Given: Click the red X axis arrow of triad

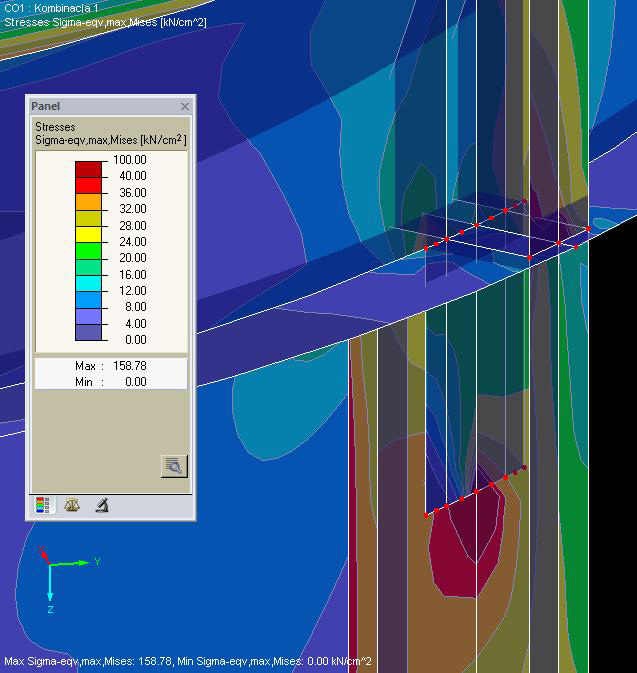Looking at the screenshot, I should (x=44, y=555).
